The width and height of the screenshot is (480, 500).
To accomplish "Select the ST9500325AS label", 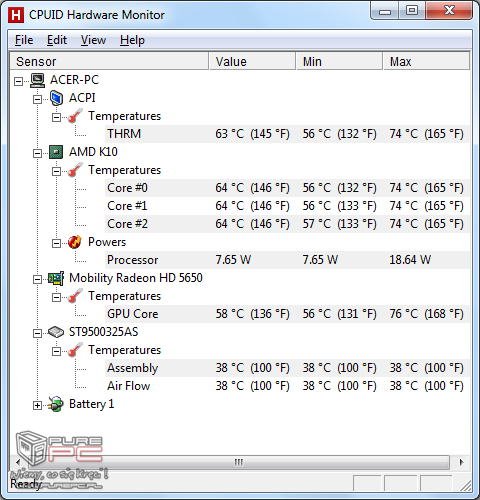I will coord(103,332).
